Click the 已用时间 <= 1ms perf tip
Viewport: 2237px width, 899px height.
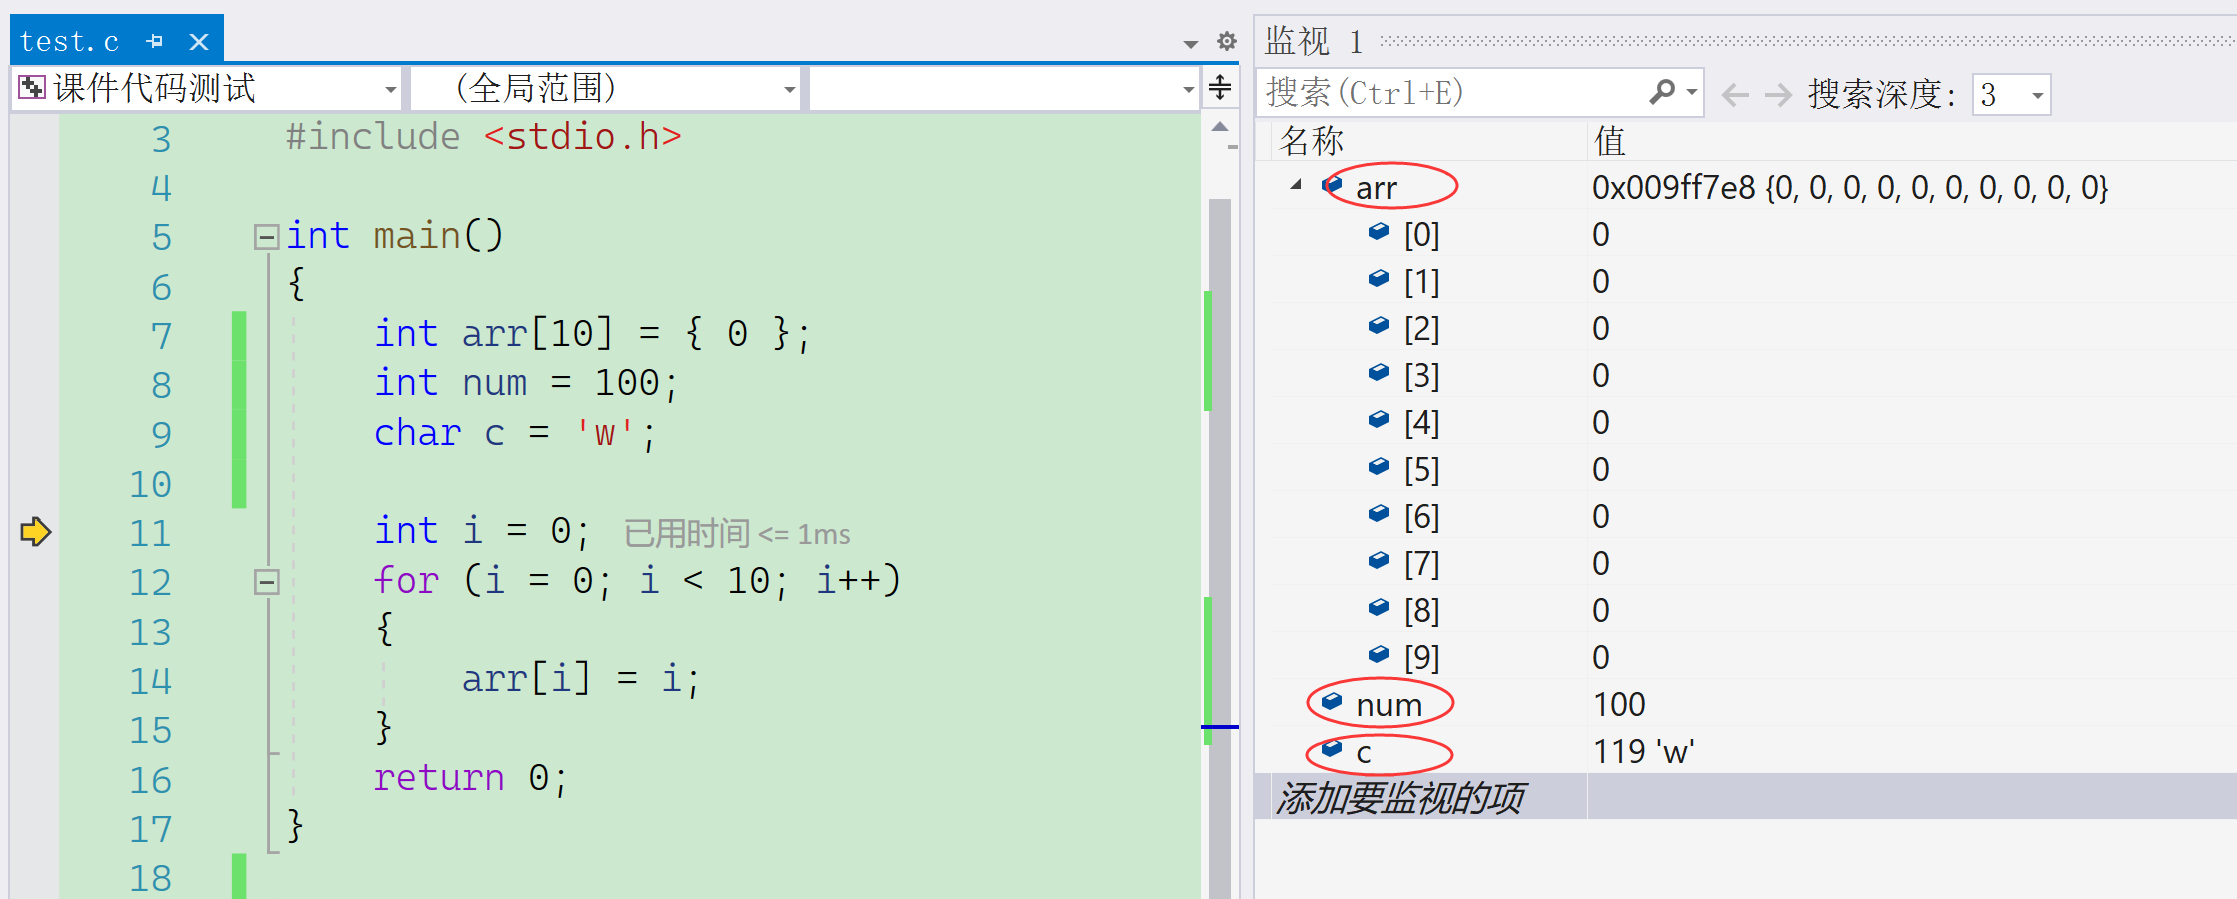[x=737, y=534]
